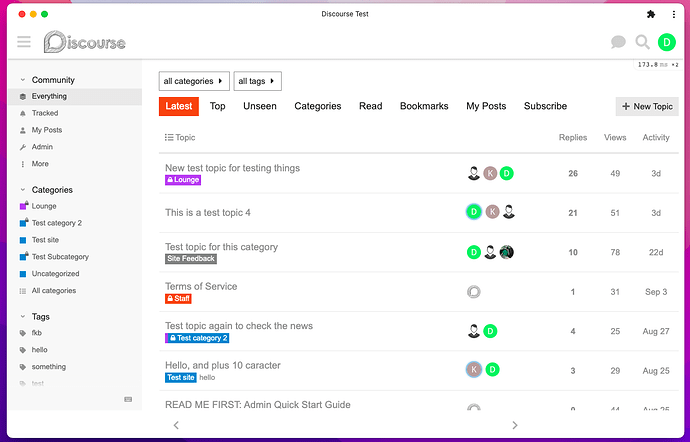Open topic This is a test topic 4
The image size is (690, 442).
(208, 213)
